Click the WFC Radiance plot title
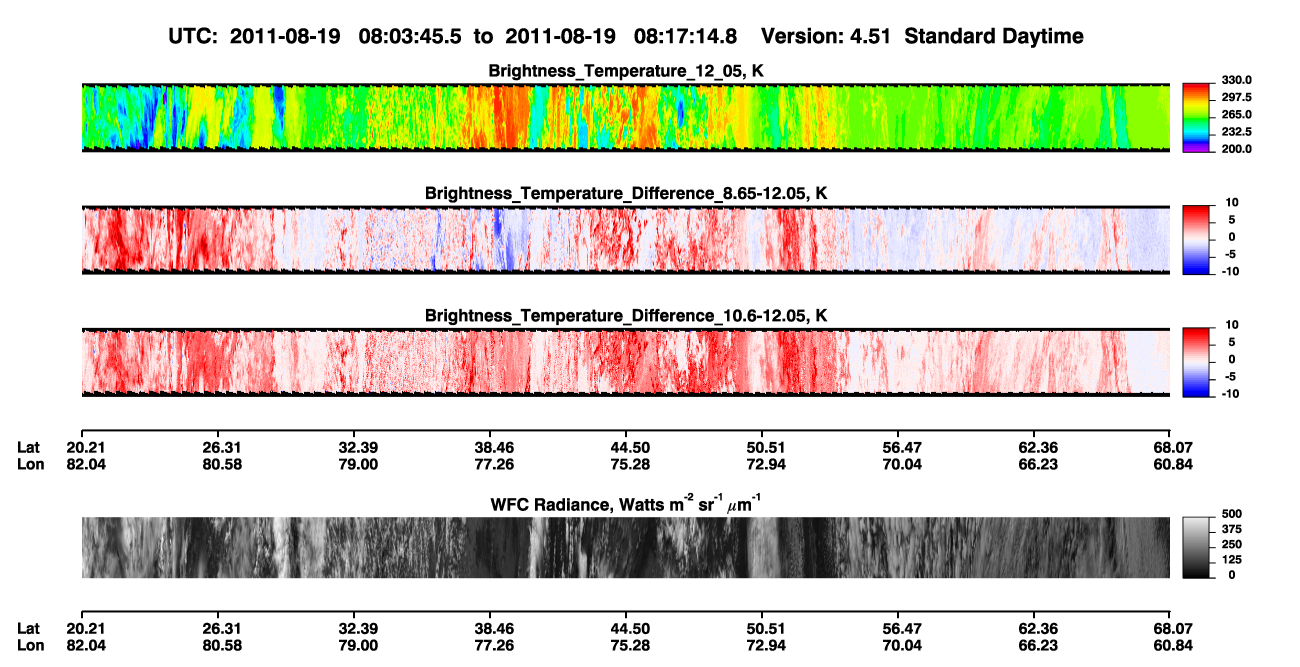 tap(626, 505)
